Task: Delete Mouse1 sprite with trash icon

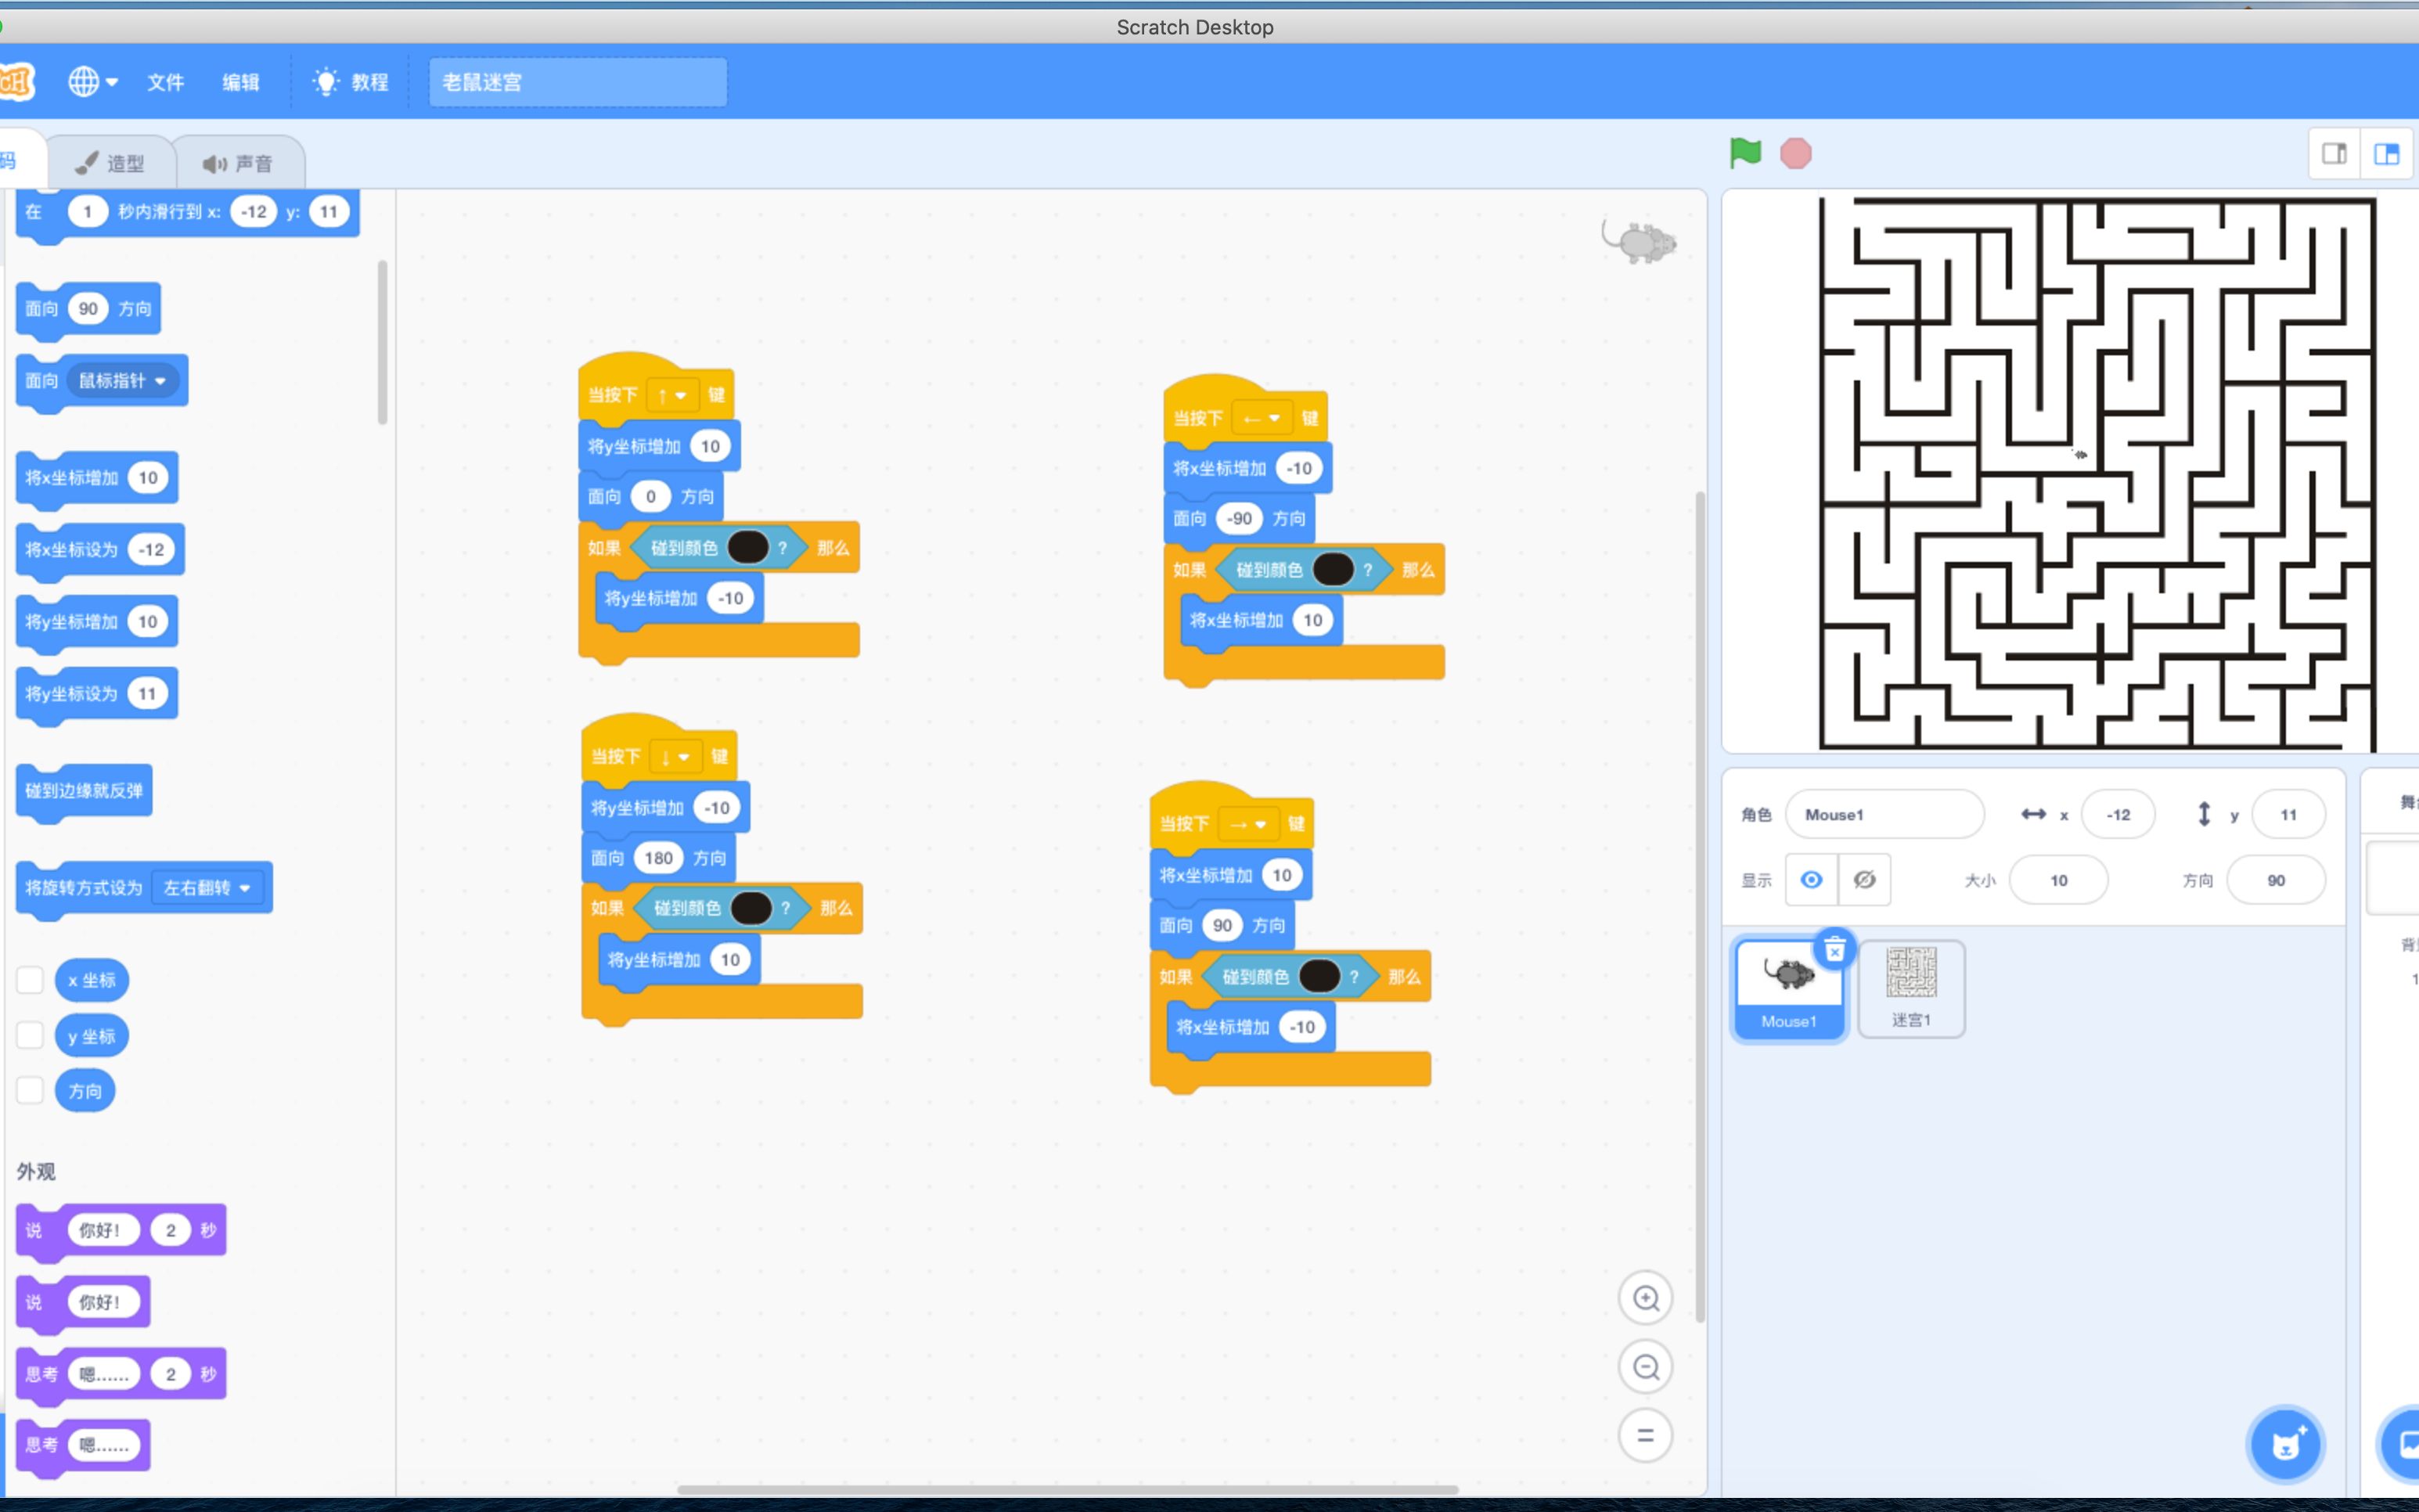Action: (x=1834, y=950)
